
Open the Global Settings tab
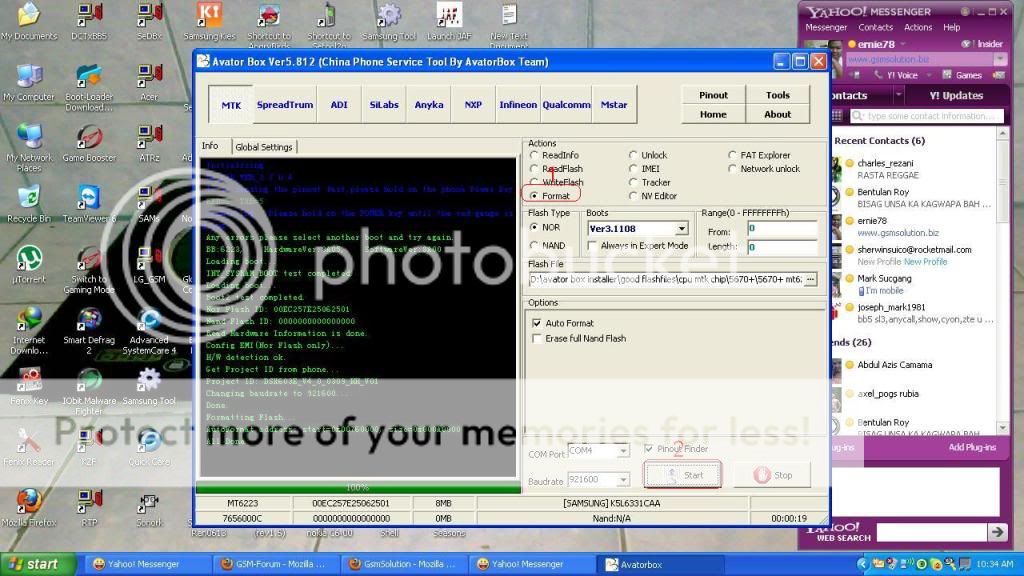point(264,147)
